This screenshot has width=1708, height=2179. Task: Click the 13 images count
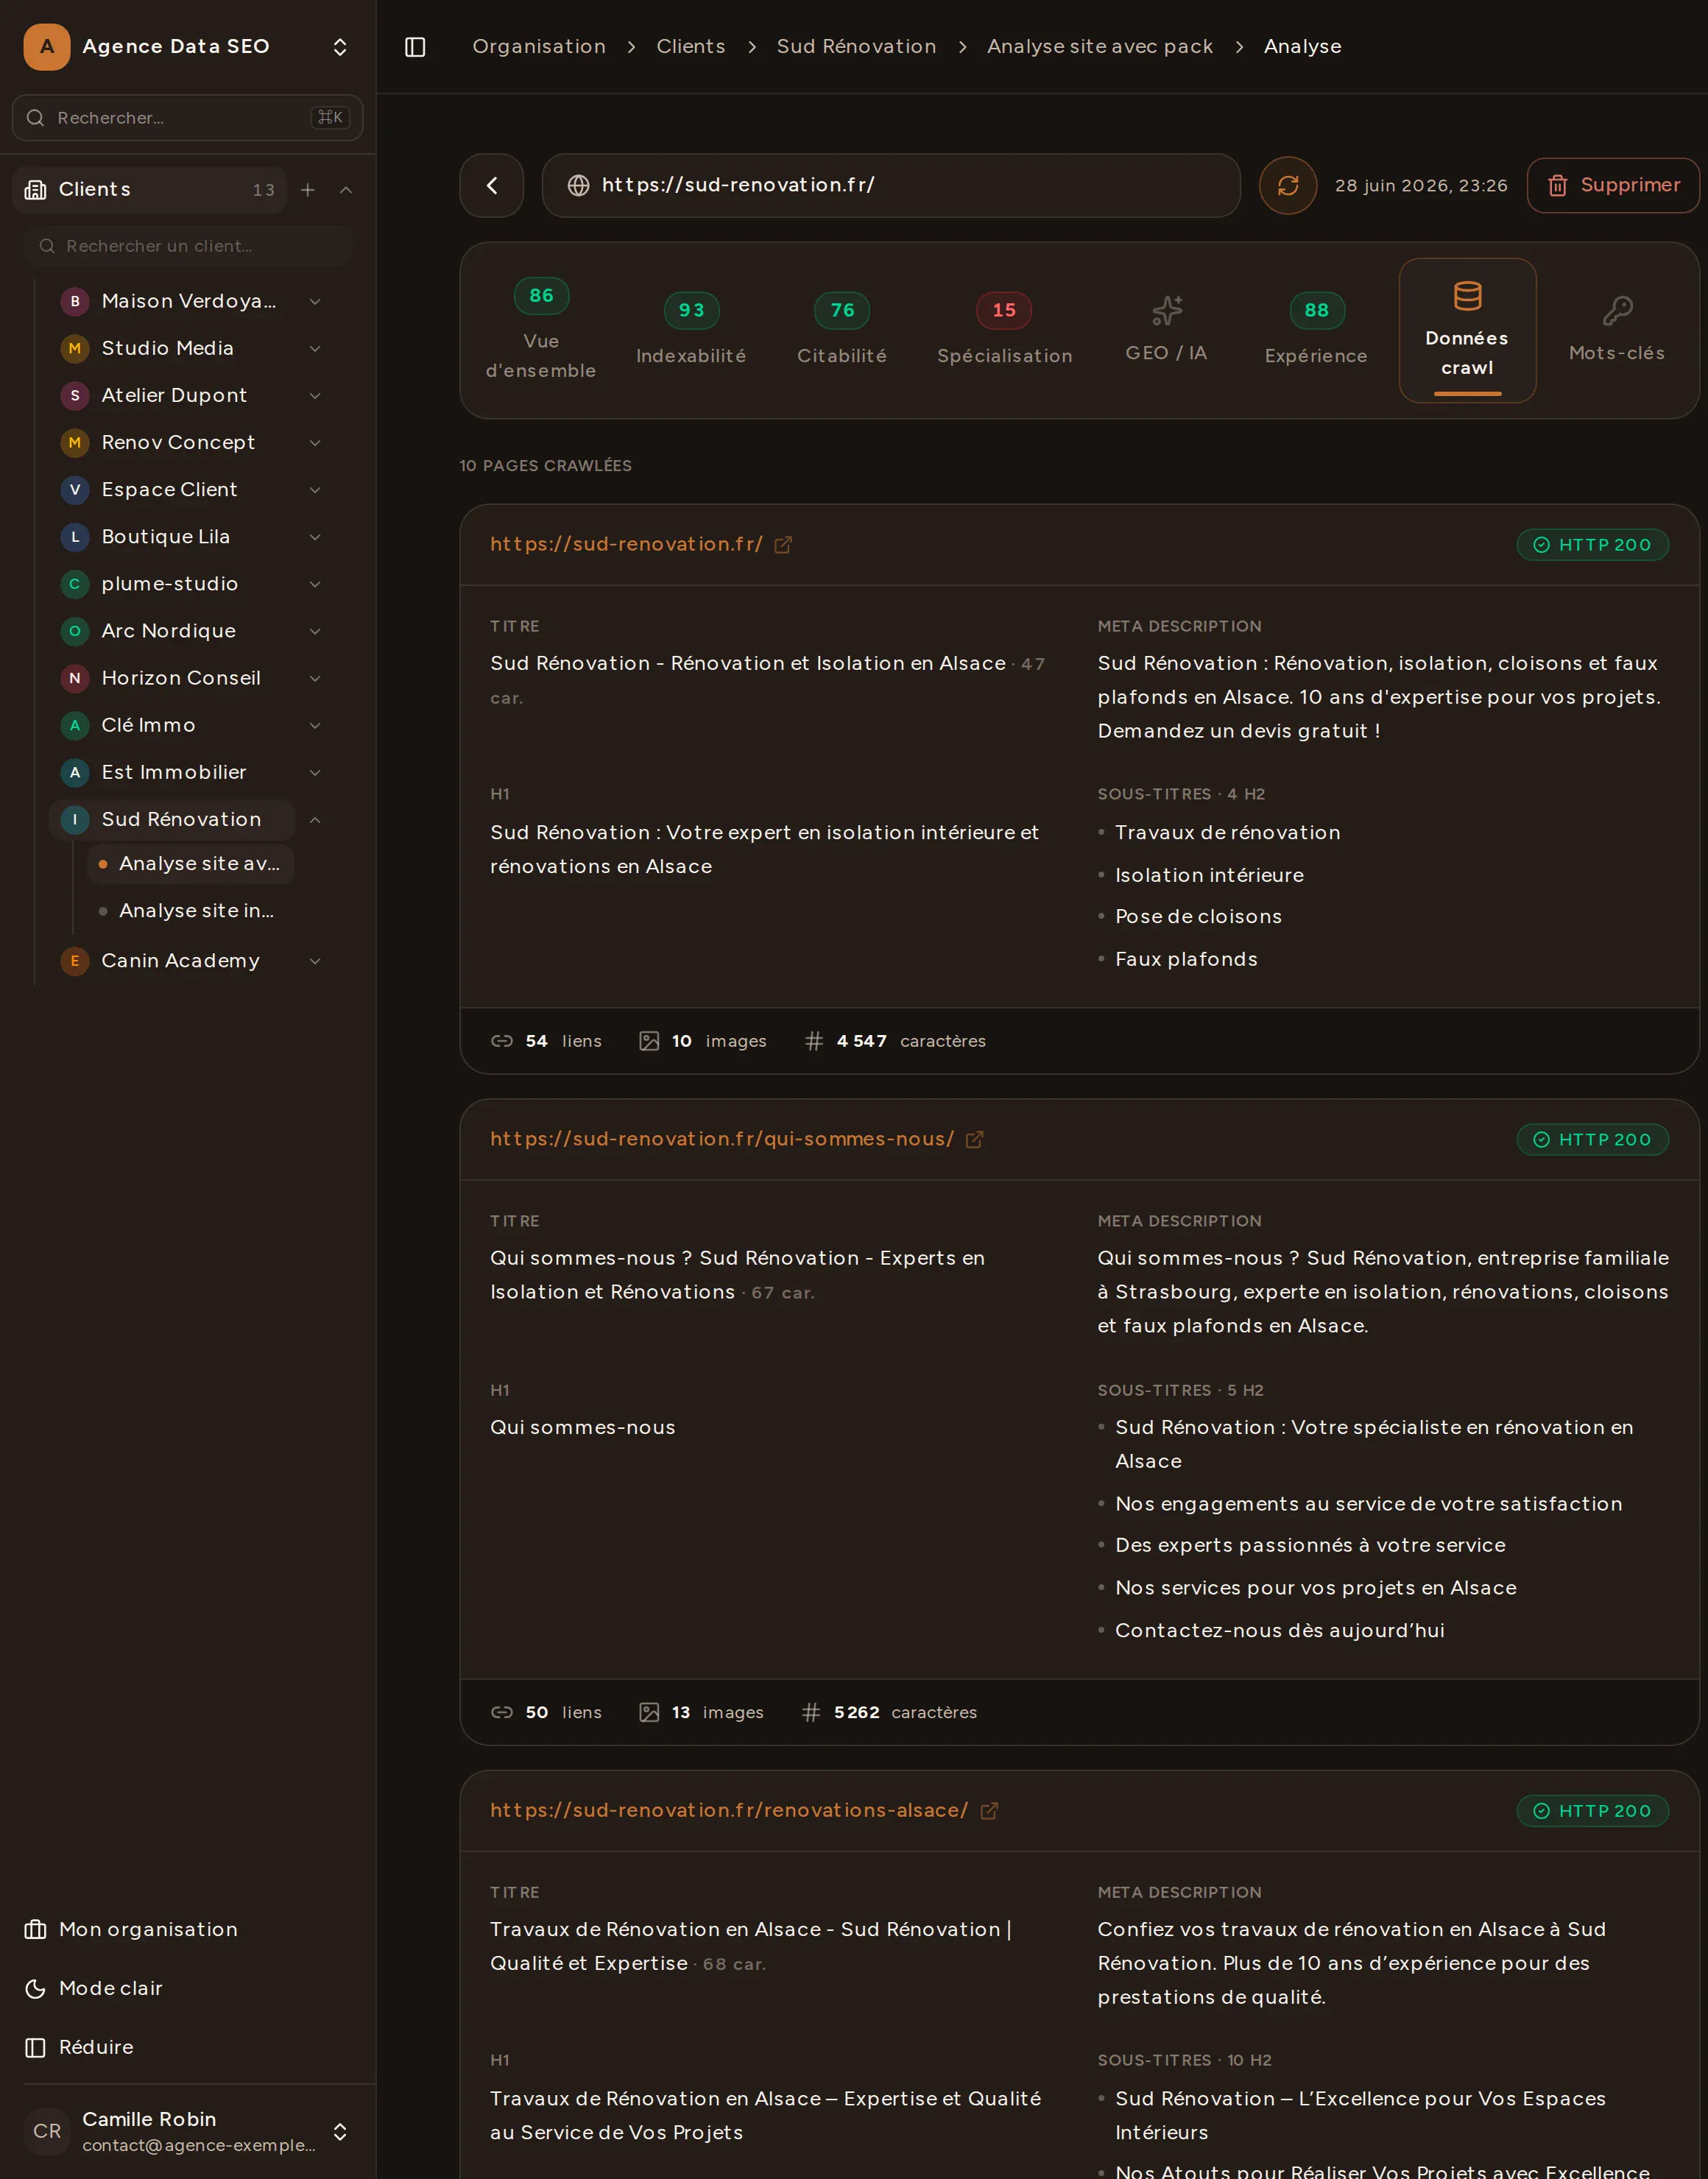(x=701, y=1712)
